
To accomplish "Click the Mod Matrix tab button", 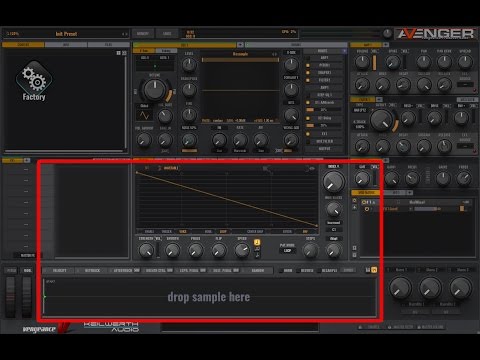I will click(x=366, y=193).
